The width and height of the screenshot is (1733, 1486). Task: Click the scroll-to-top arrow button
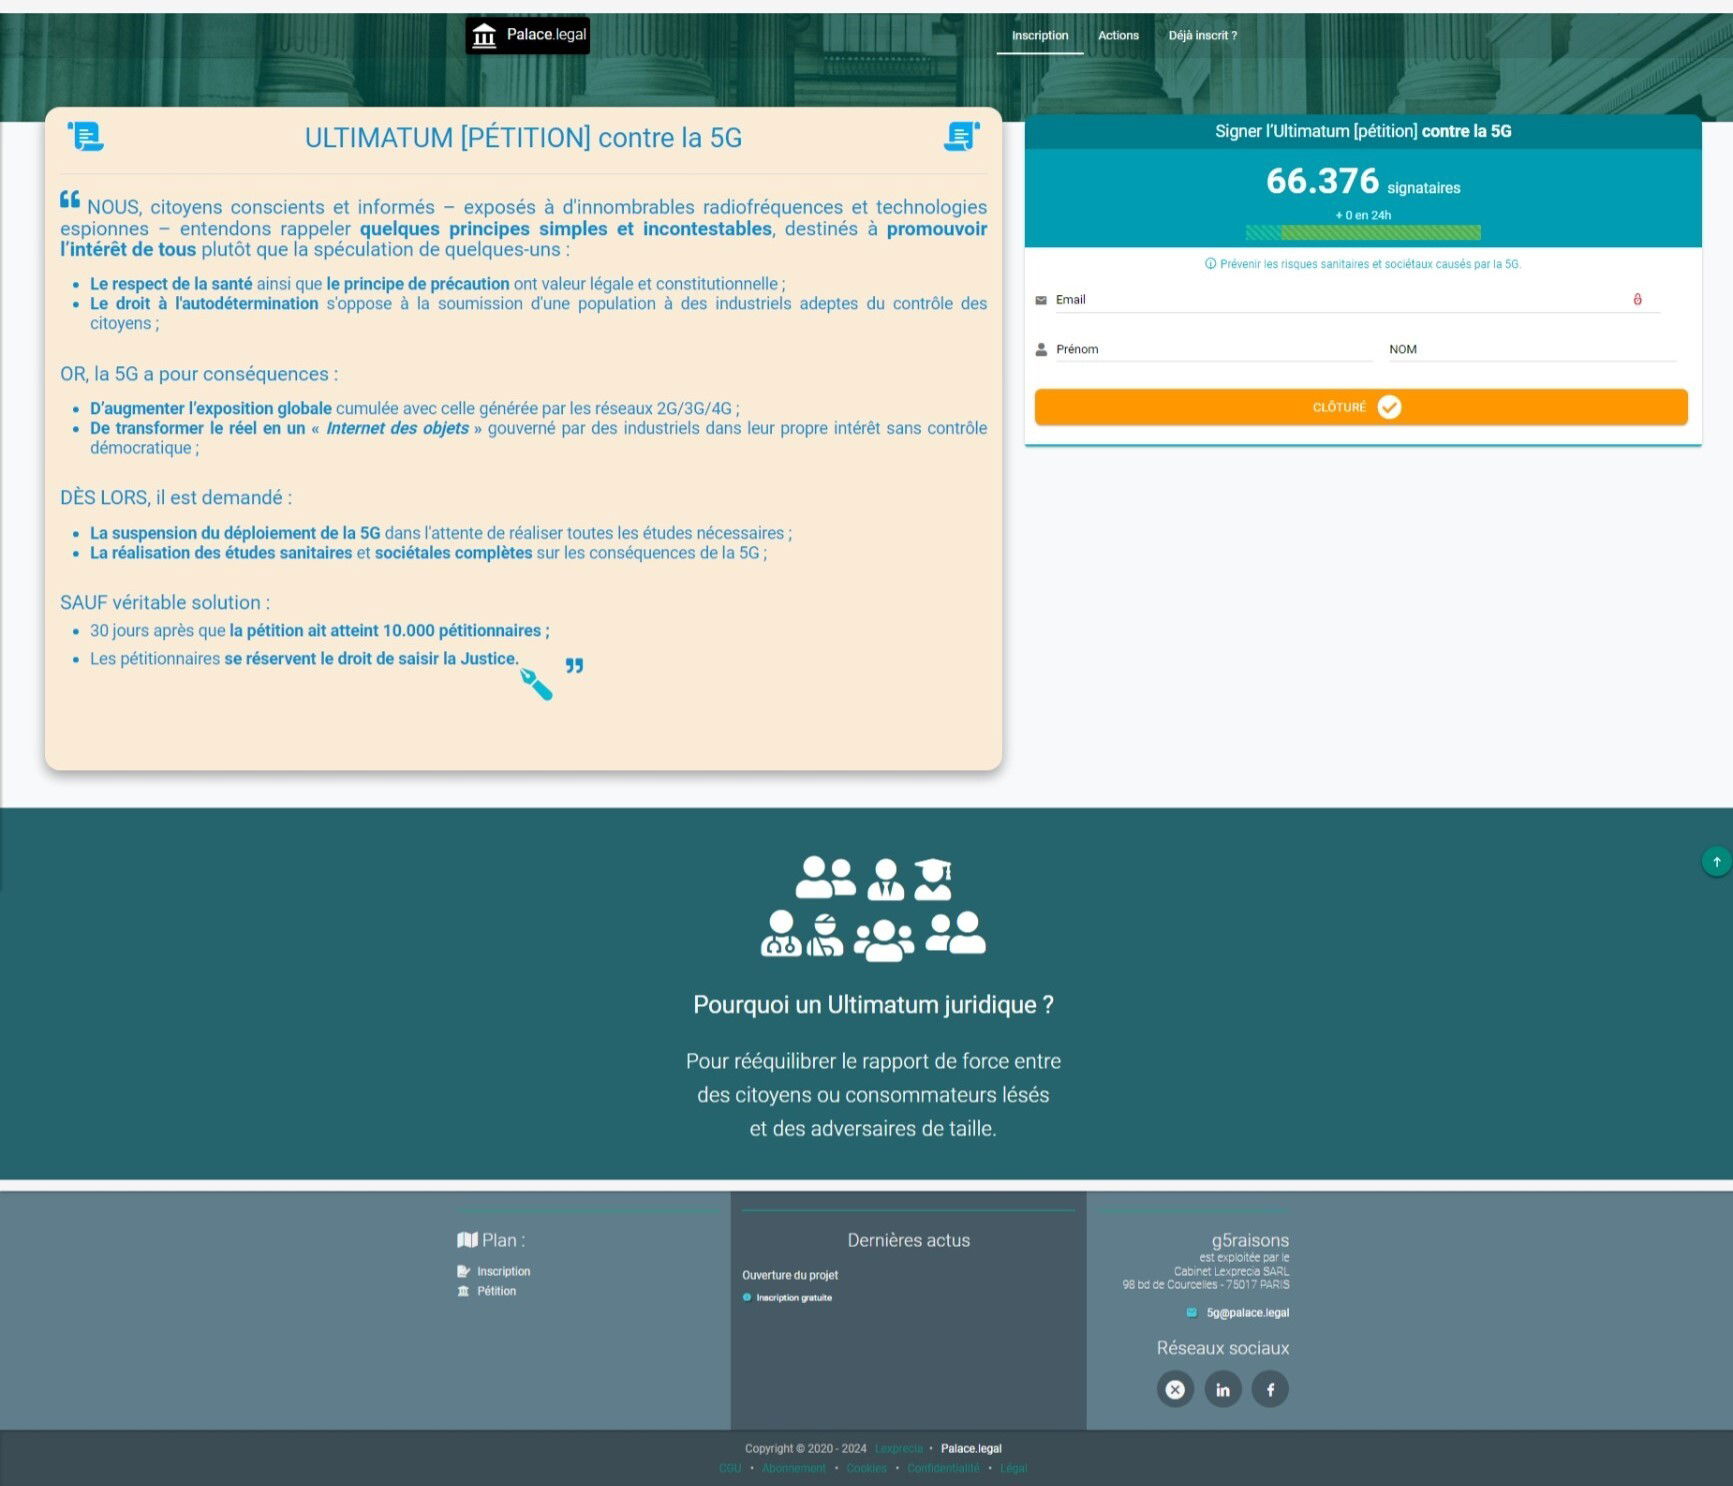click(x=1716, y=861)
